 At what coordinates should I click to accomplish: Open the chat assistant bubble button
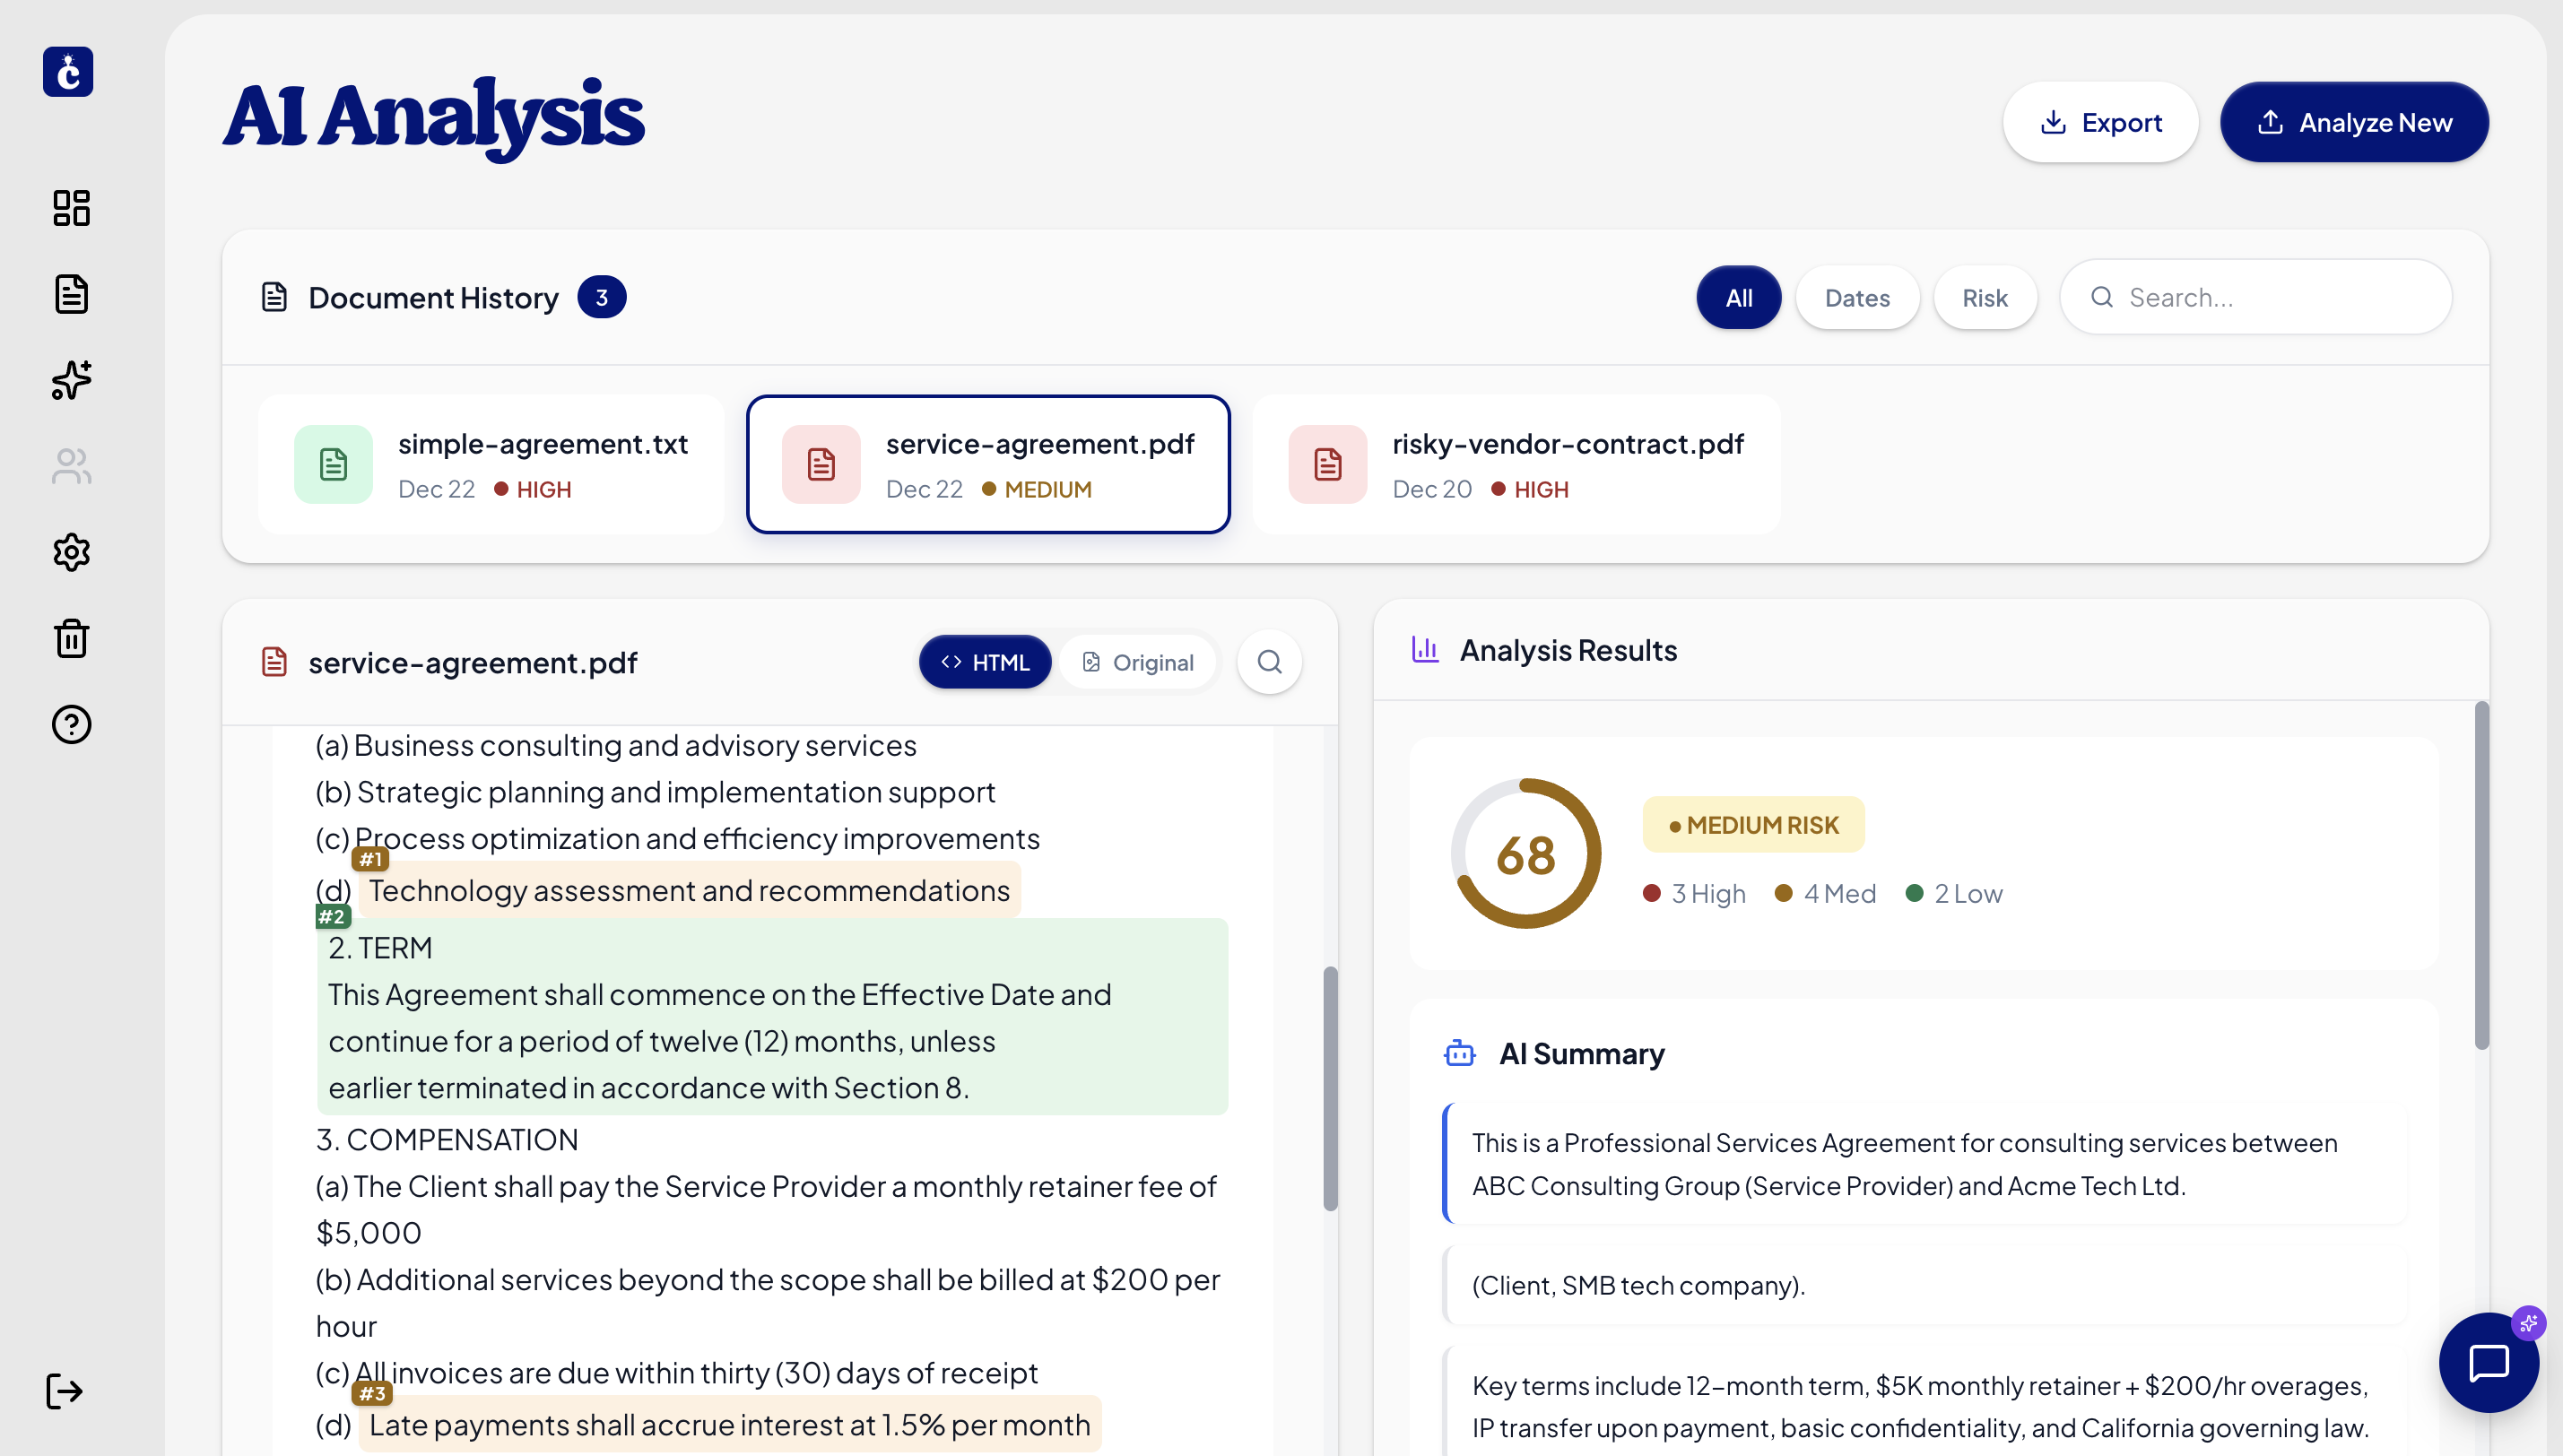point(2487,1362)
